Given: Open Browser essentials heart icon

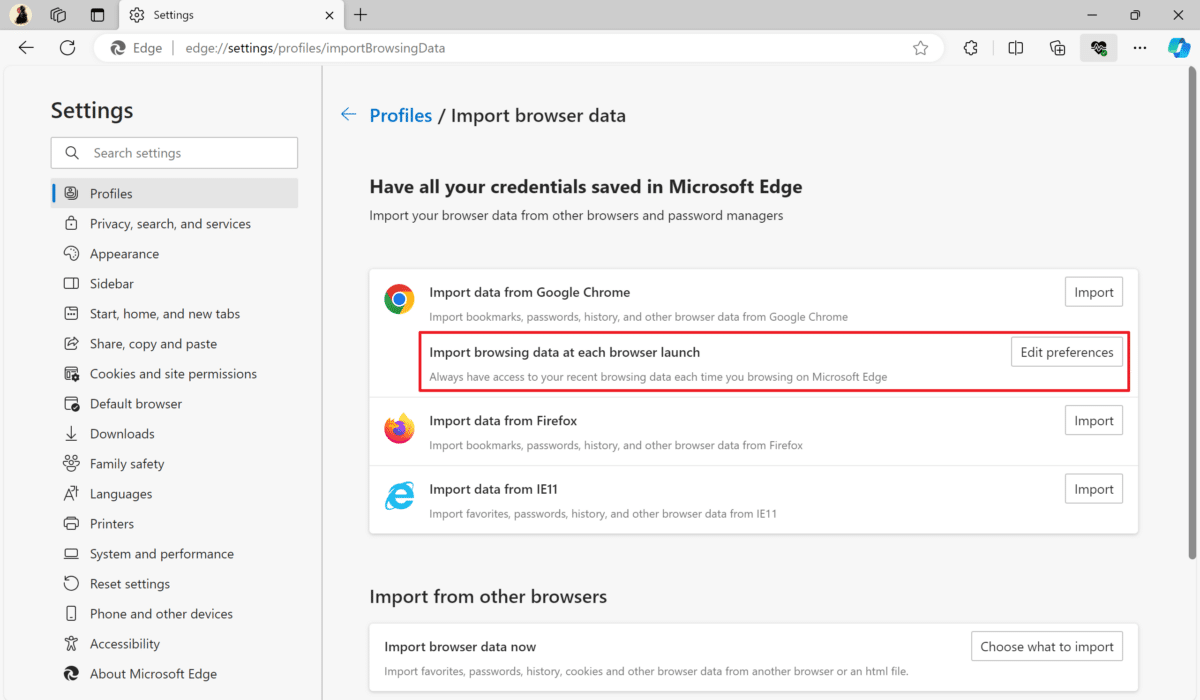Looking at the screenshot, I should (x=1099, y=47).
